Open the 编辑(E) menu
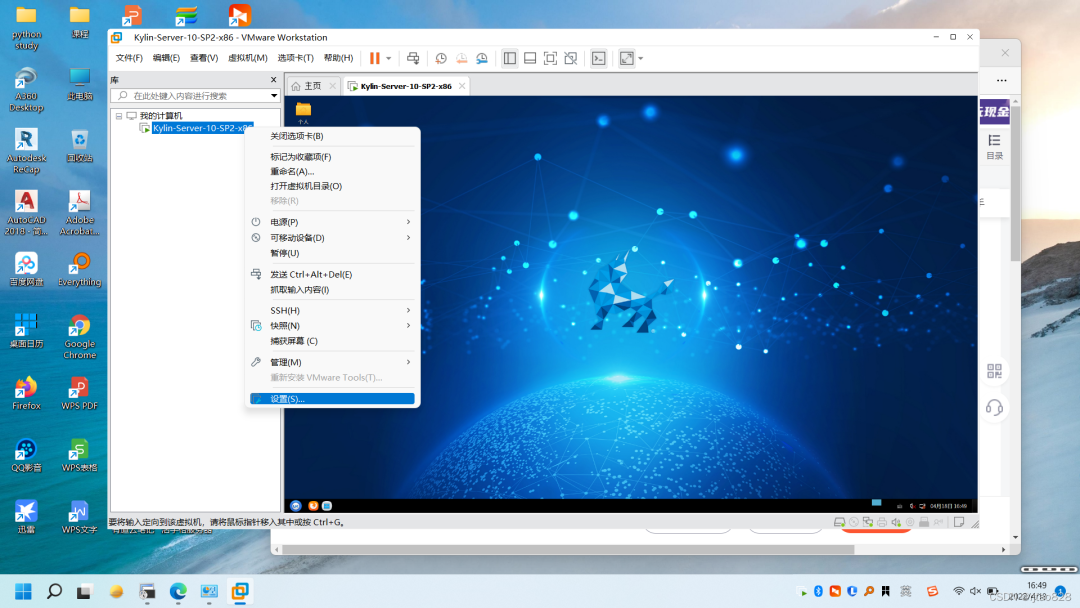 pos(166,58)
